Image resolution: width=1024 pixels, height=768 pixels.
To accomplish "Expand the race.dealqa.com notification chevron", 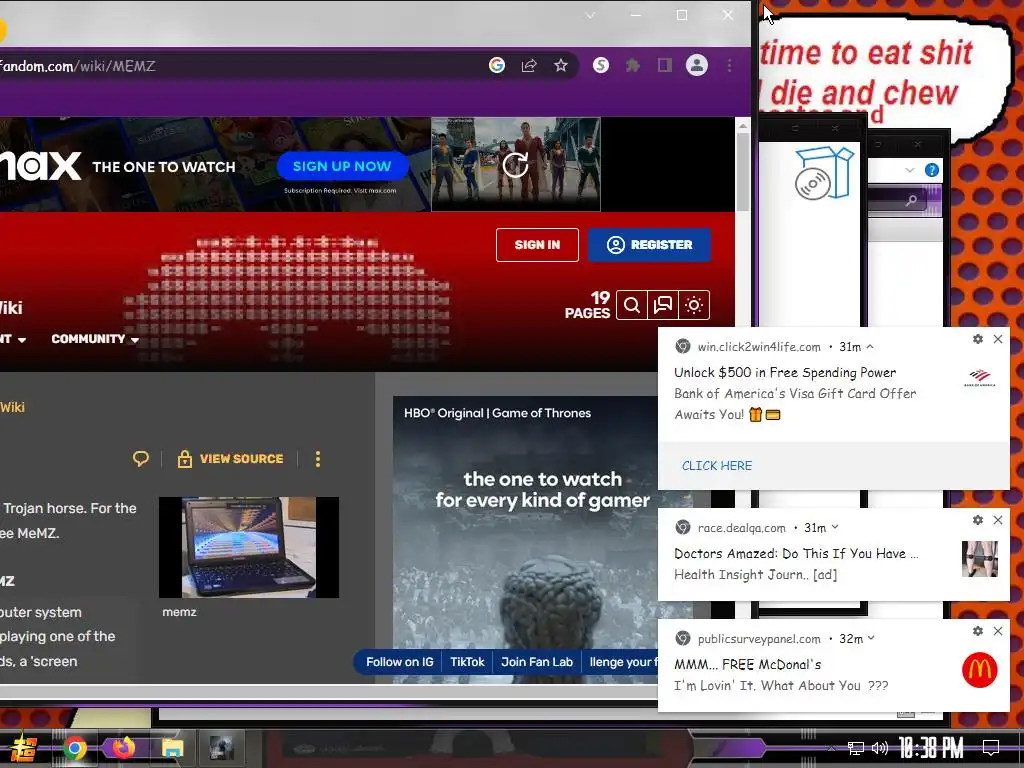I will click(x=835, y=528).
